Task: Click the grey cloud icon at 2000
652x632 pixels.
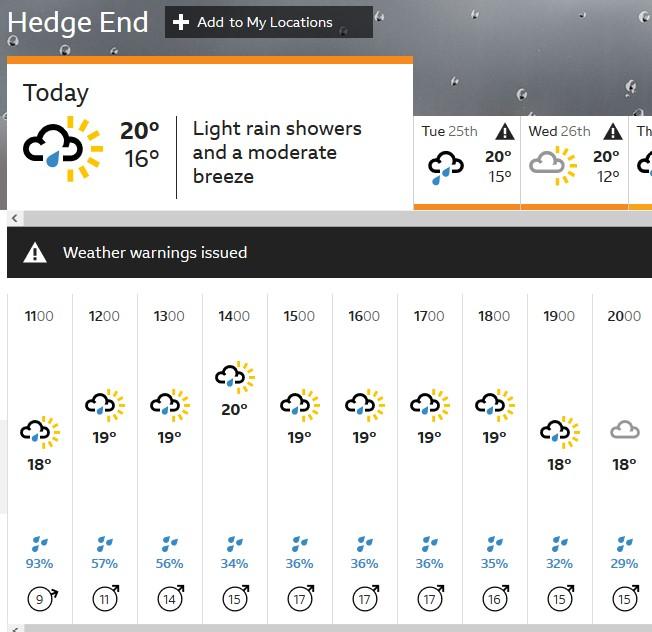Action: coord(625,430)
